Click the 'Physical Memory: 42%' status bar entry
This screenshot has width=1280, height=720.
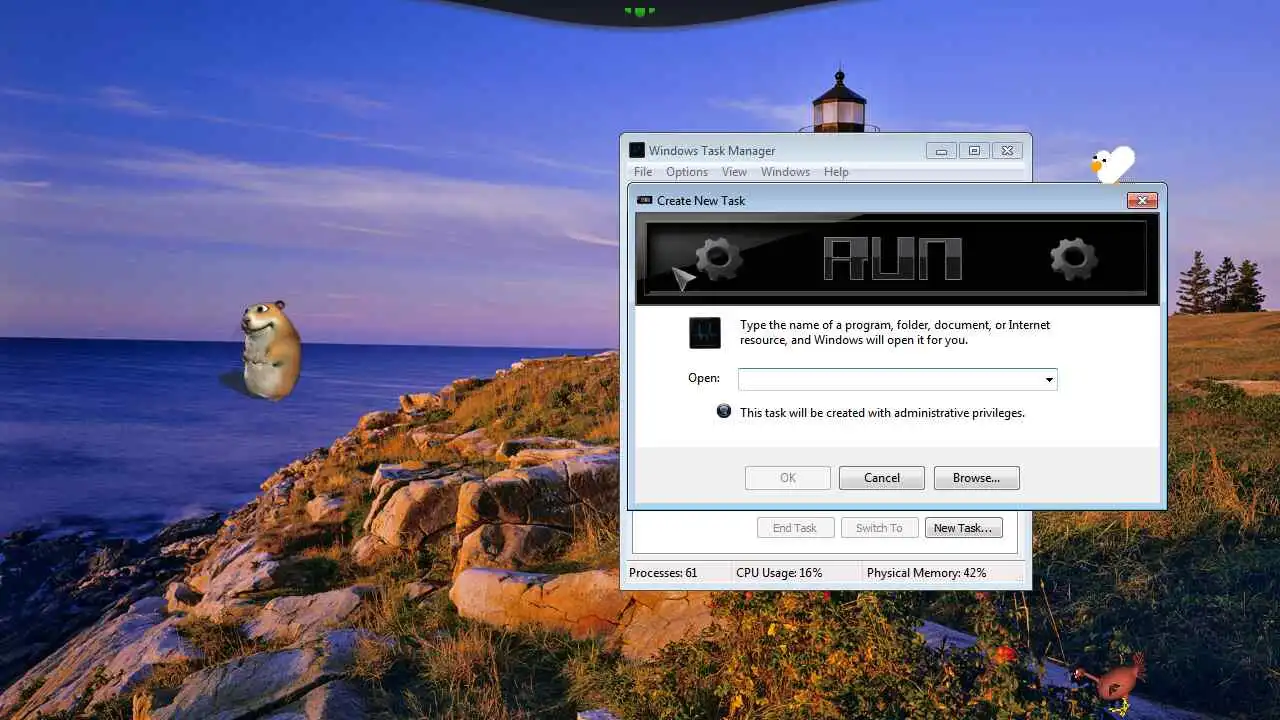point(927,573)
